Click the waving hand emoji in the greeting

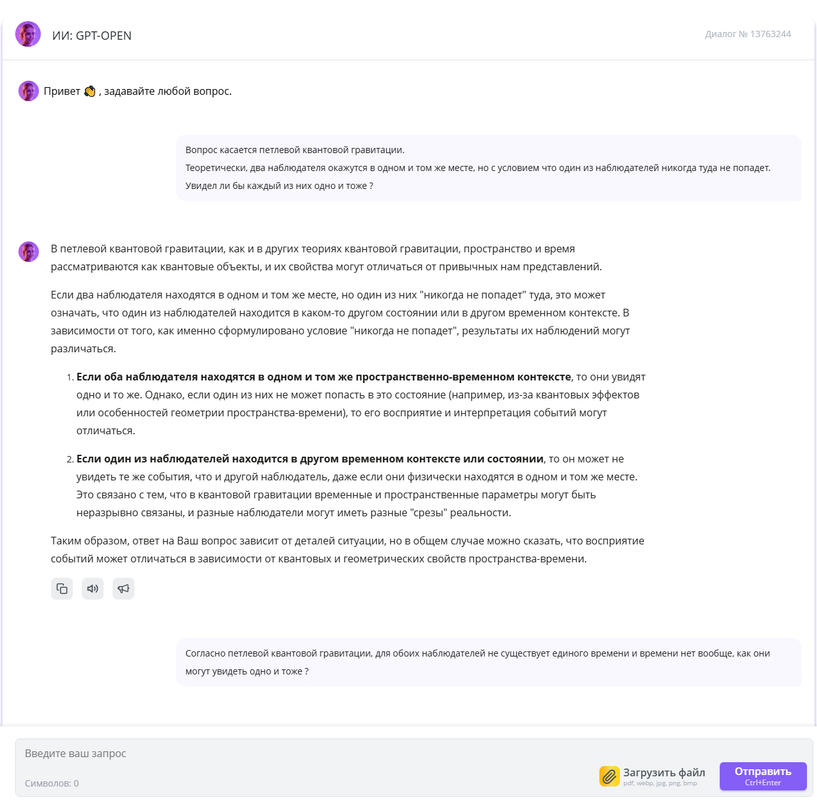click(90, 91)
